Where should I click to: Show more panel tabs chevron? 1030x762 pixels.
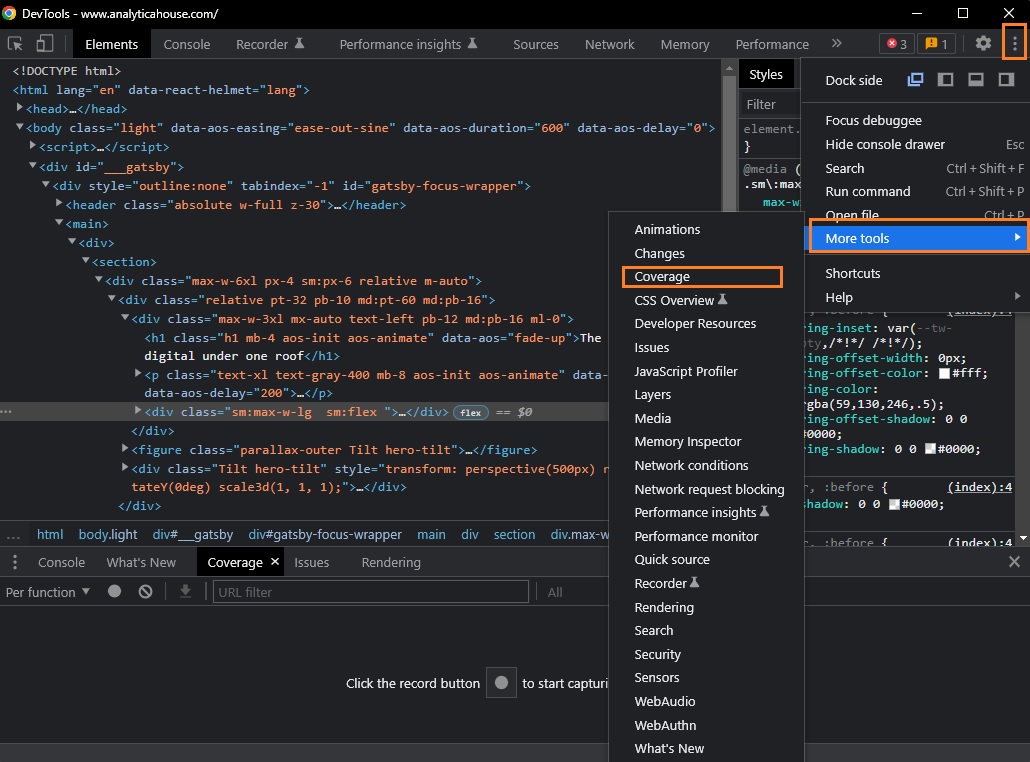pos(836,43)
